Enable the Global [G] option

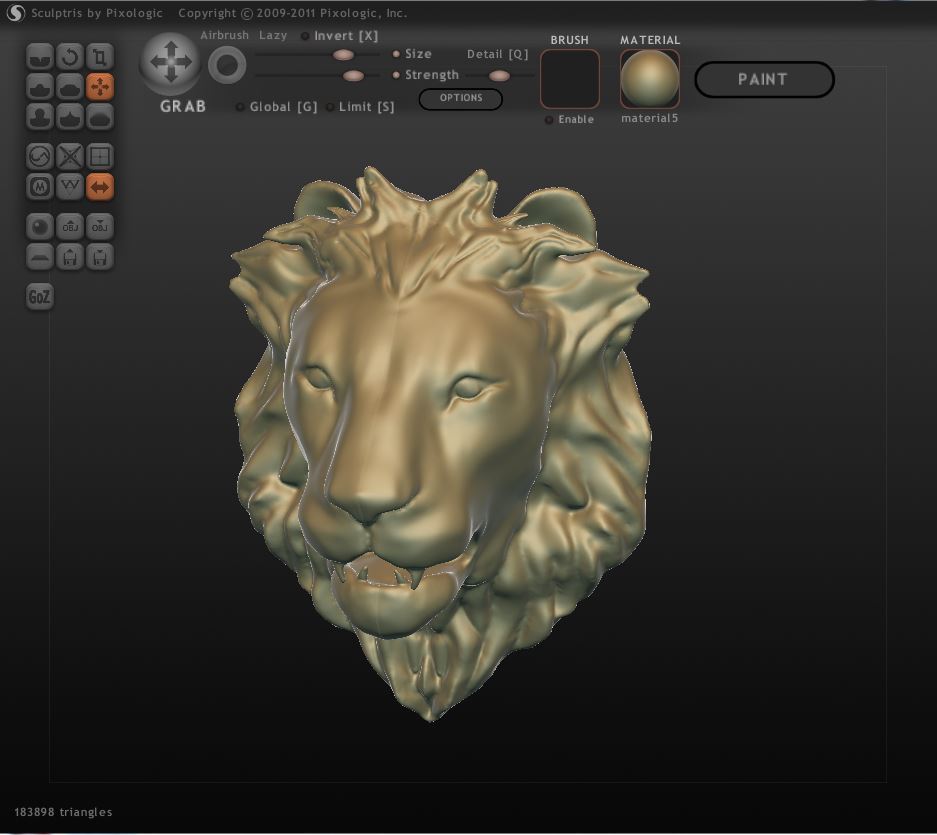pos(277,107)
